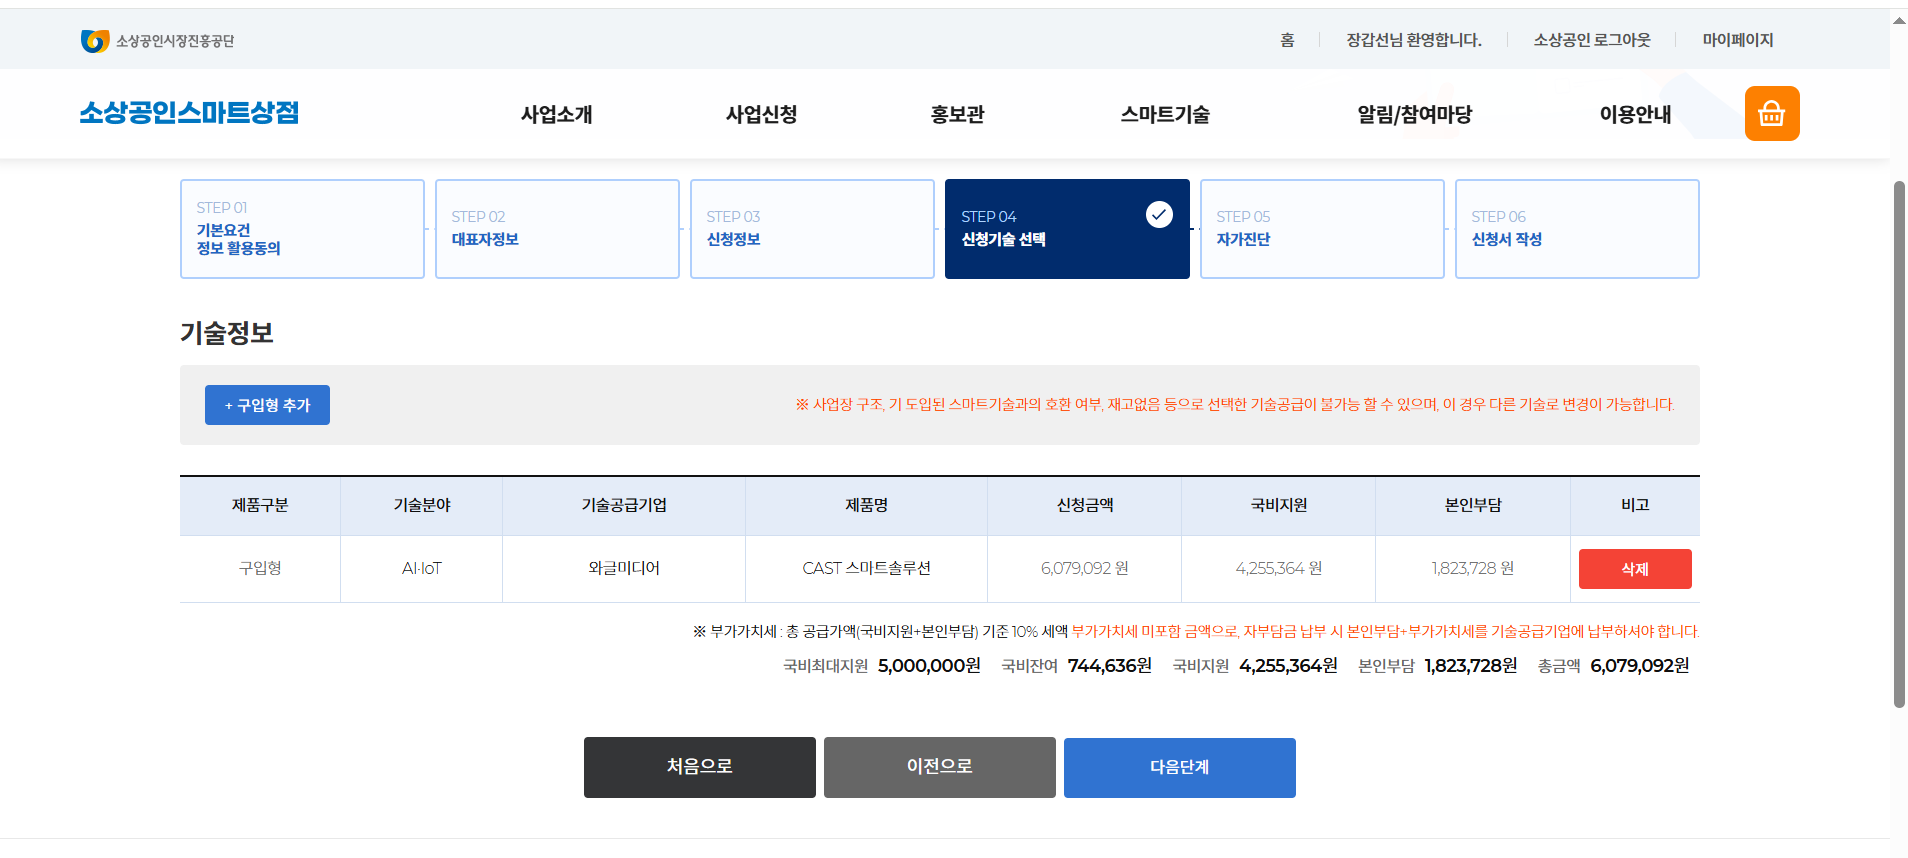Open the orange shopping basket icon
This screenshot has width=1908, height=858.
point(1772,114)
